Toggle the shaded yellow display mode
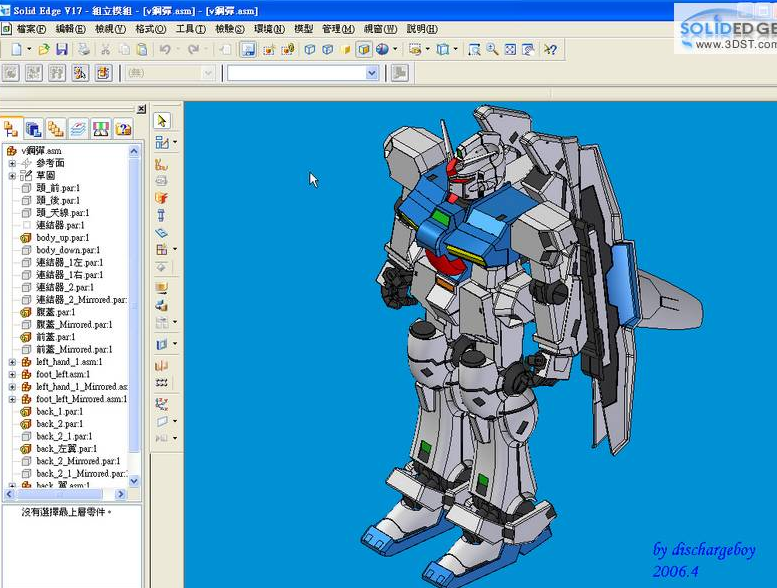Image resolution: width=777 pixels, height=588 pixels. point(345,49)
